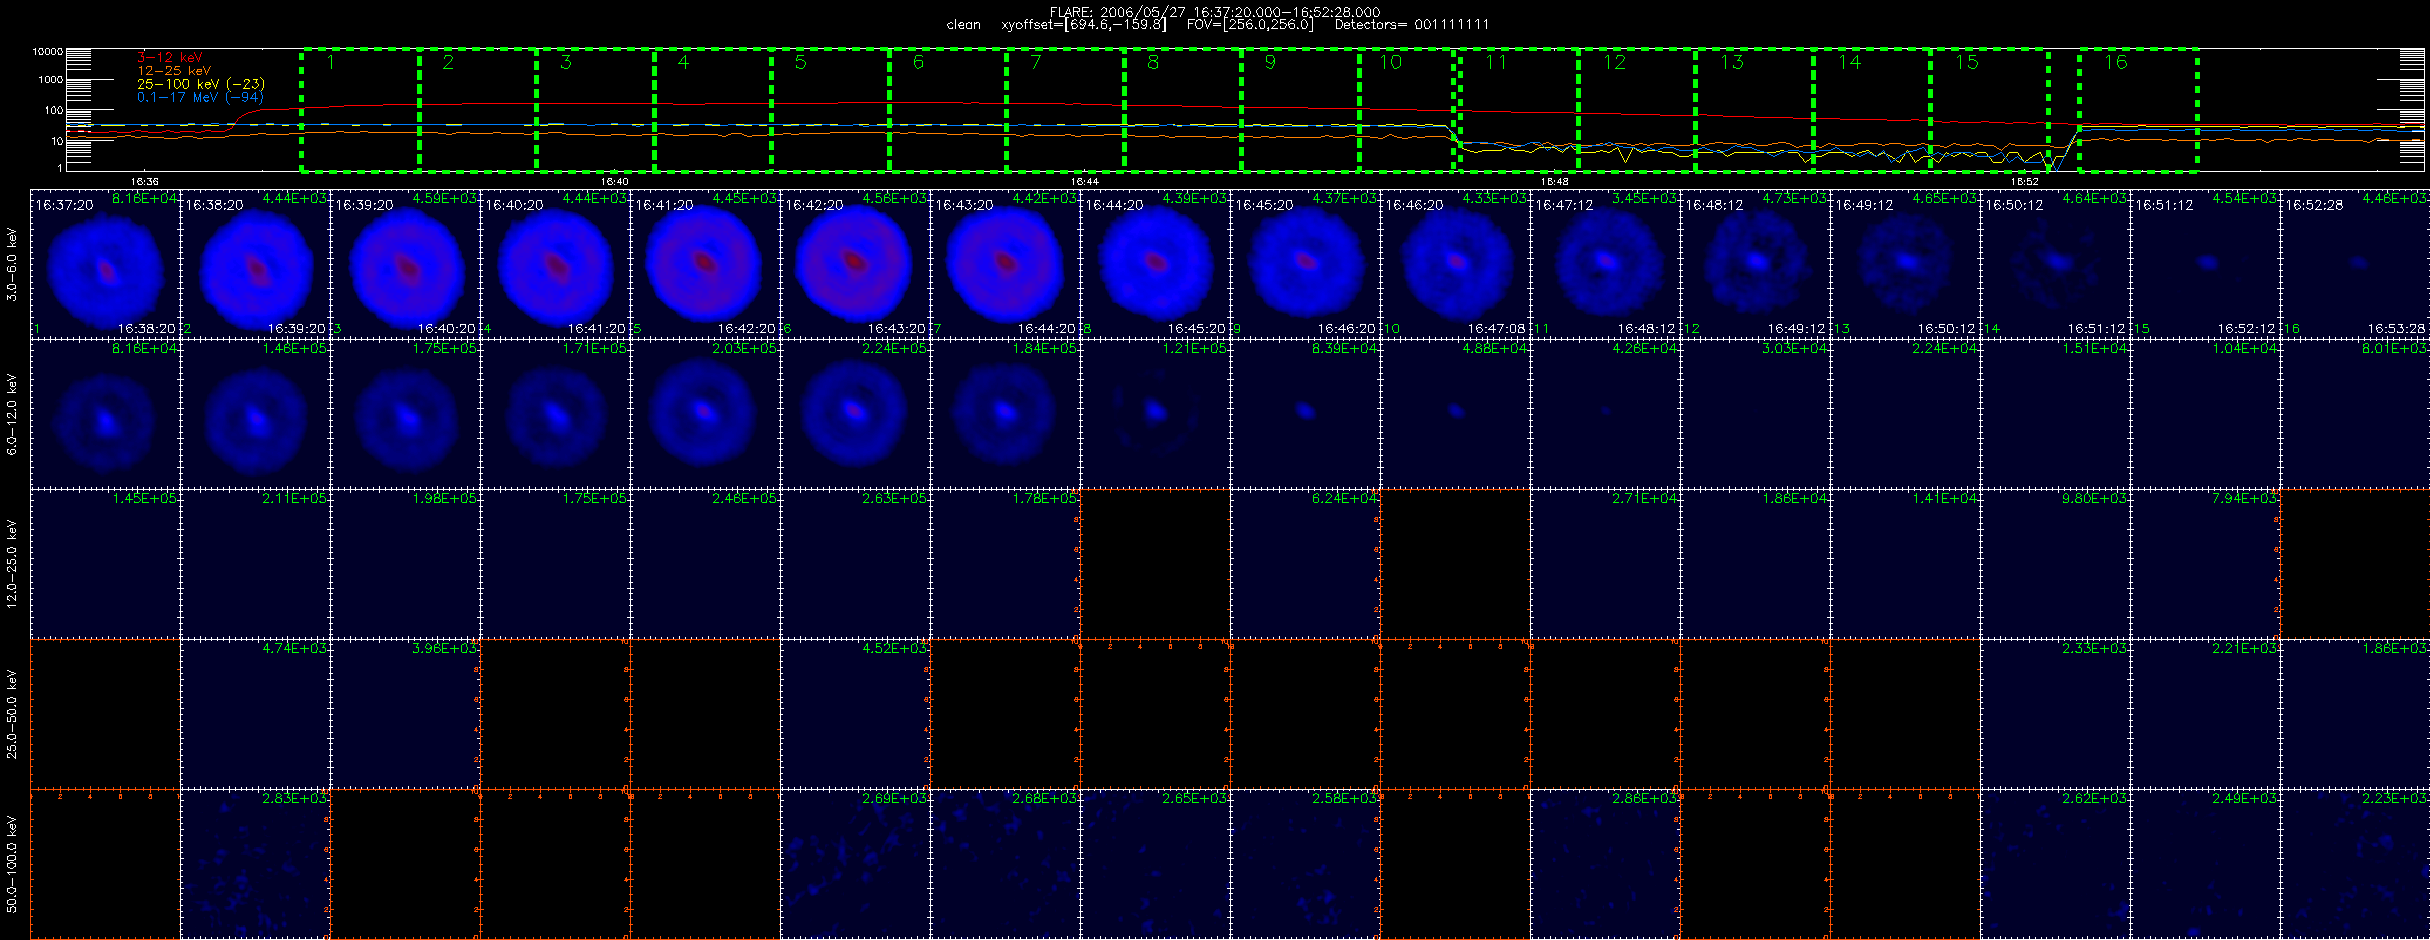Open the 3.0-6.0 keV image at 16:46:20
2430x940 pixels.
click(1455, 264)
